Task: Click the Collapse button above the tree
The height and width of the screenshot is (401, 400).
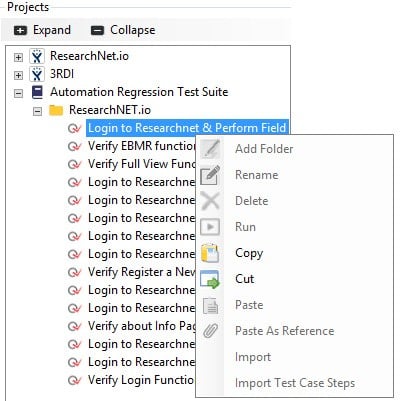Action: point(123,30)
